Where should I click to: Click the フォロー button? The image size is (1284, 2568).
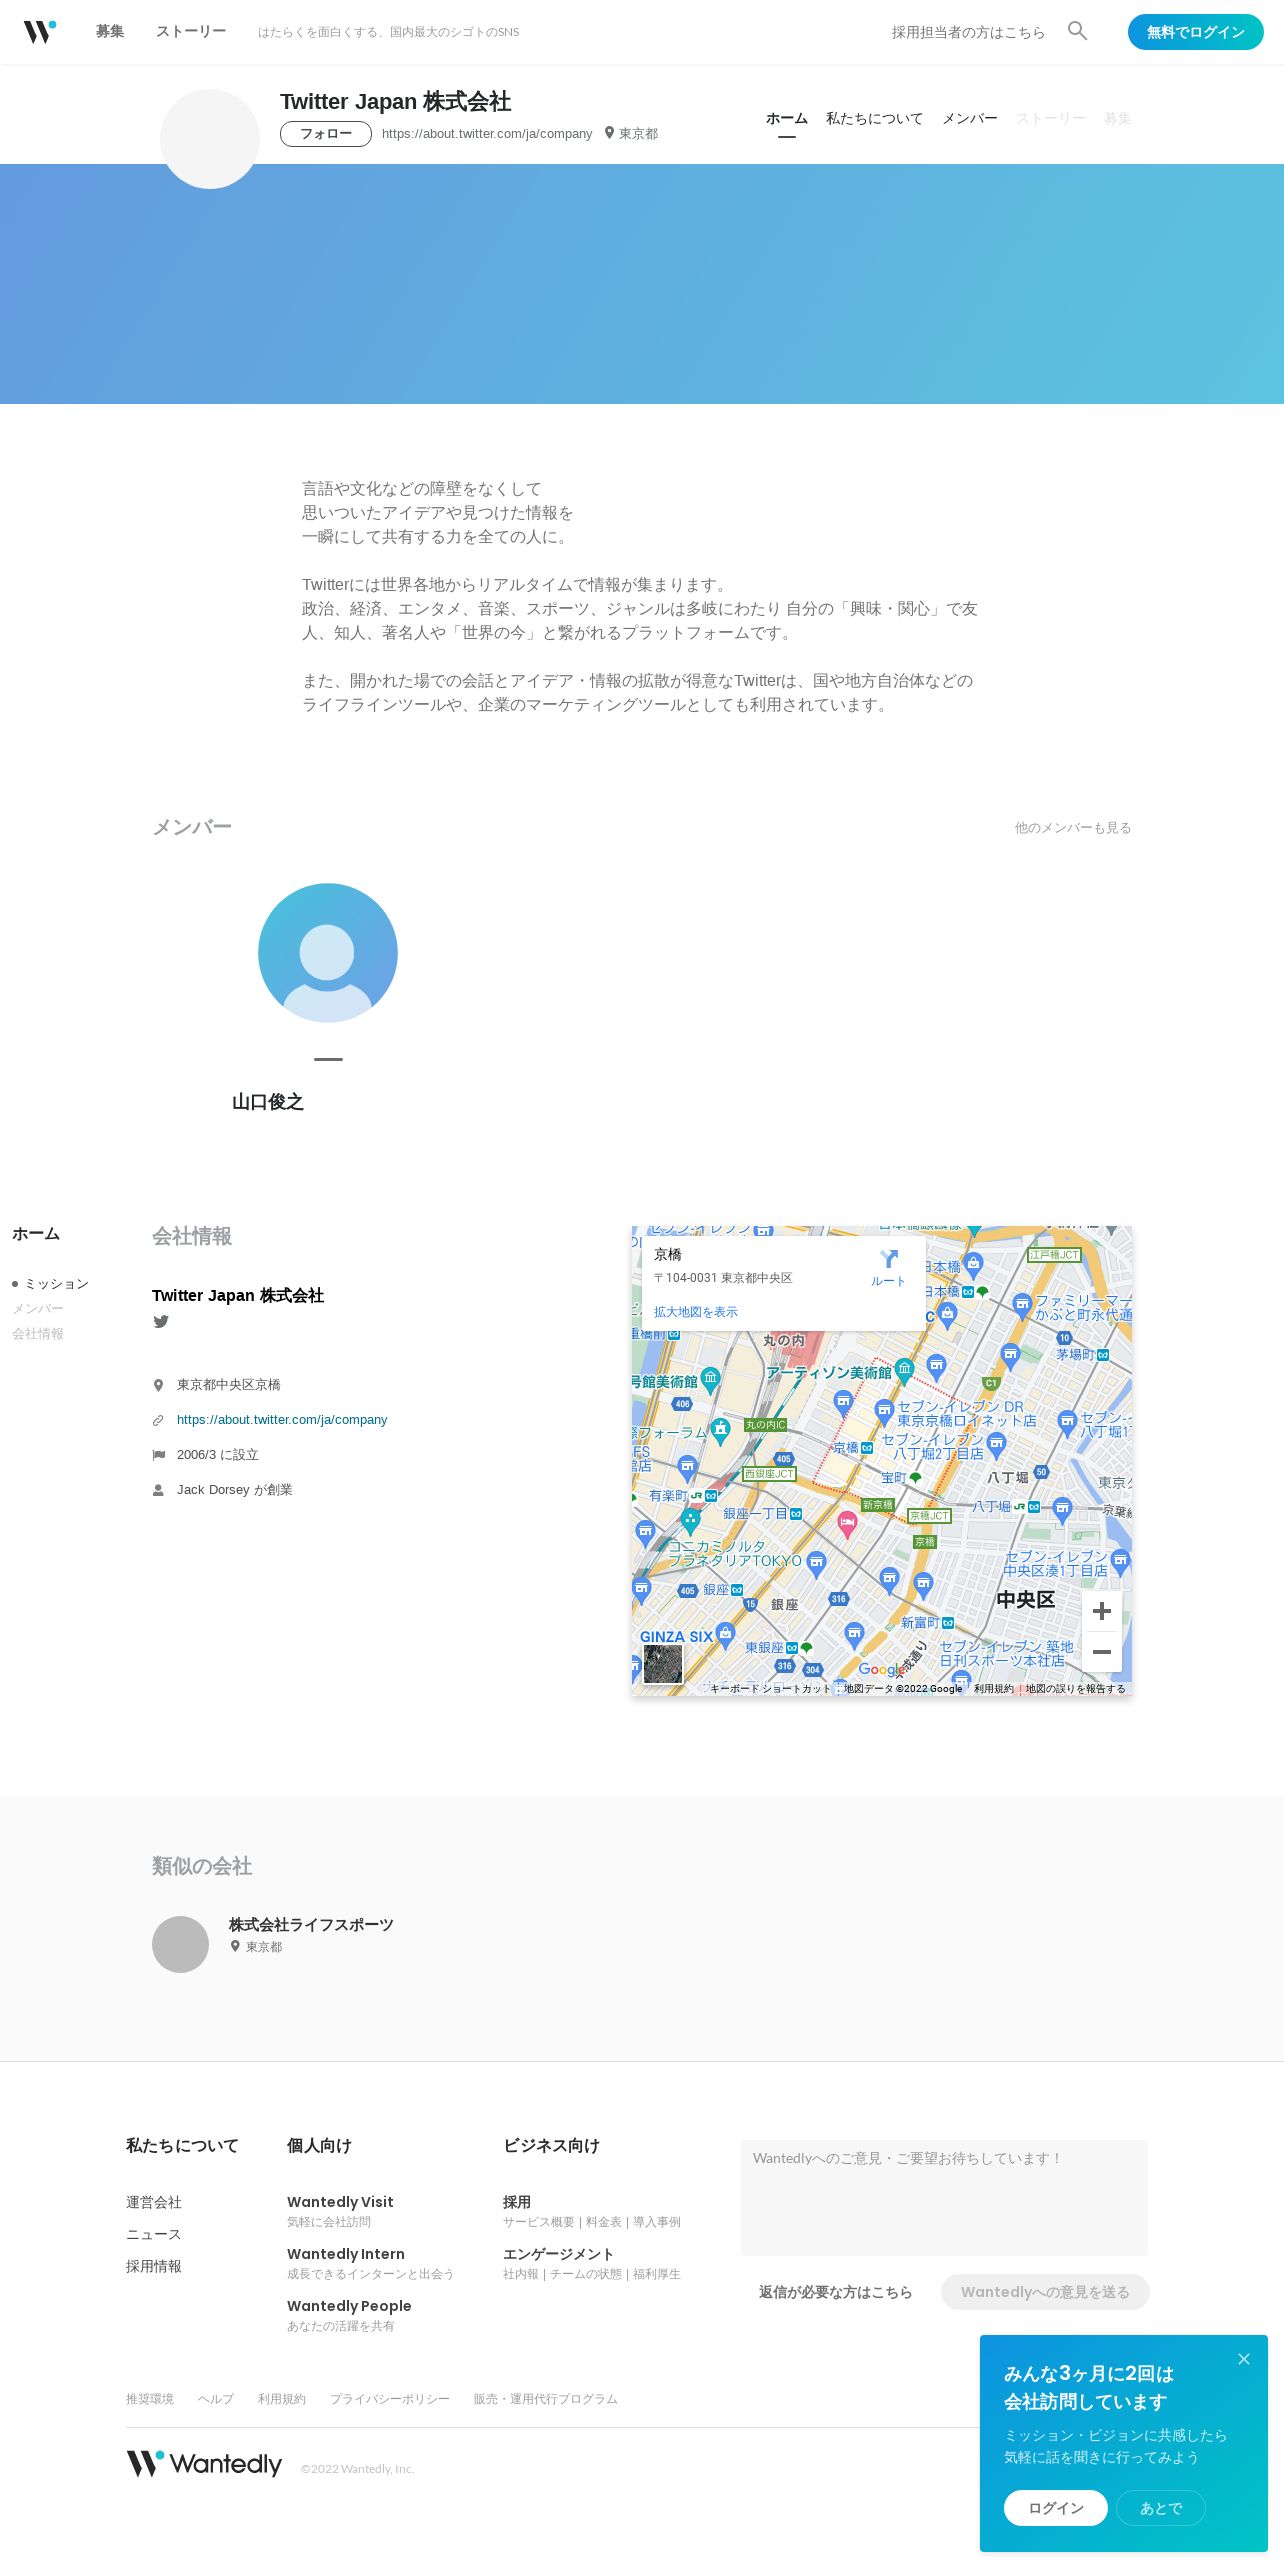[x=326, y=134]
